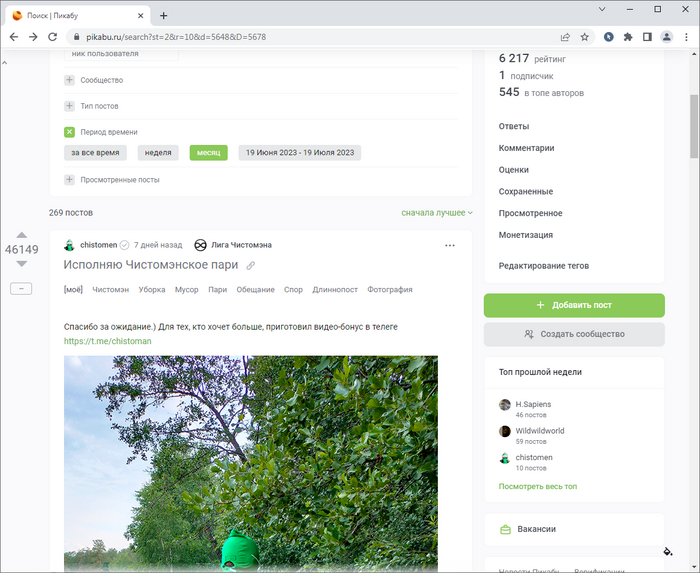Open the https://t.me/chistoman link
This screenshot has height=573, width=700.
click(108, 341)
